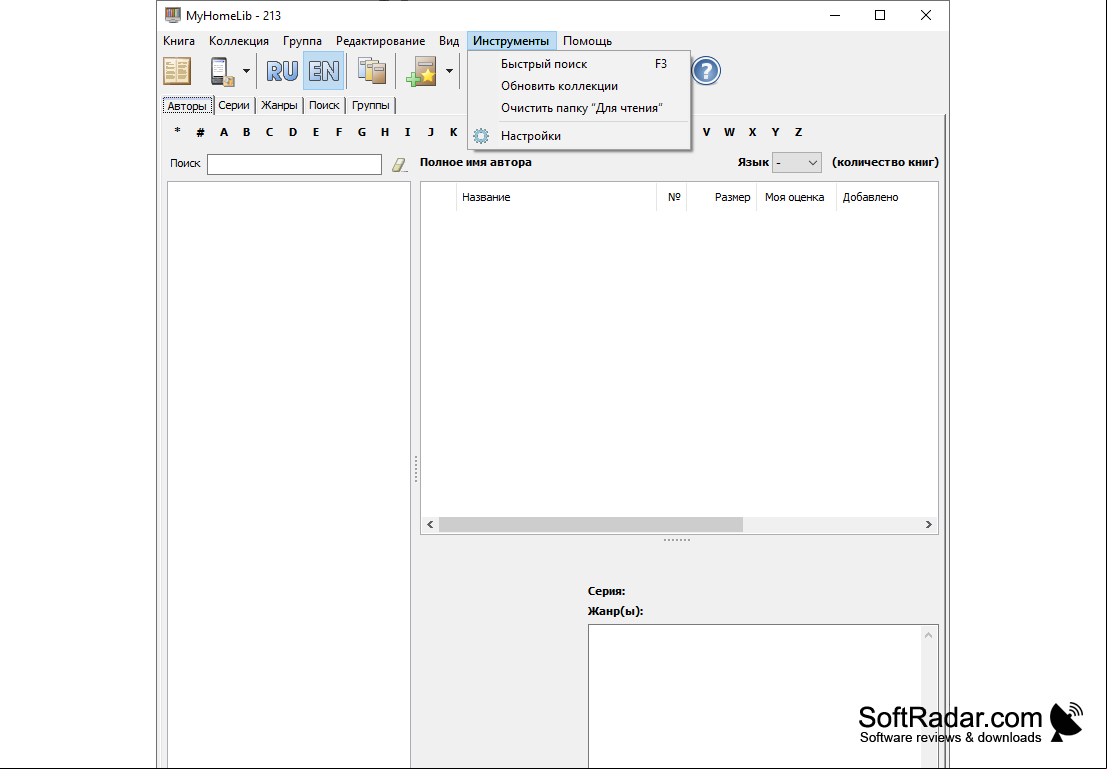Close the open Инструменты menu
Screen dimensions: 1107x769
[x=511, y=41]
